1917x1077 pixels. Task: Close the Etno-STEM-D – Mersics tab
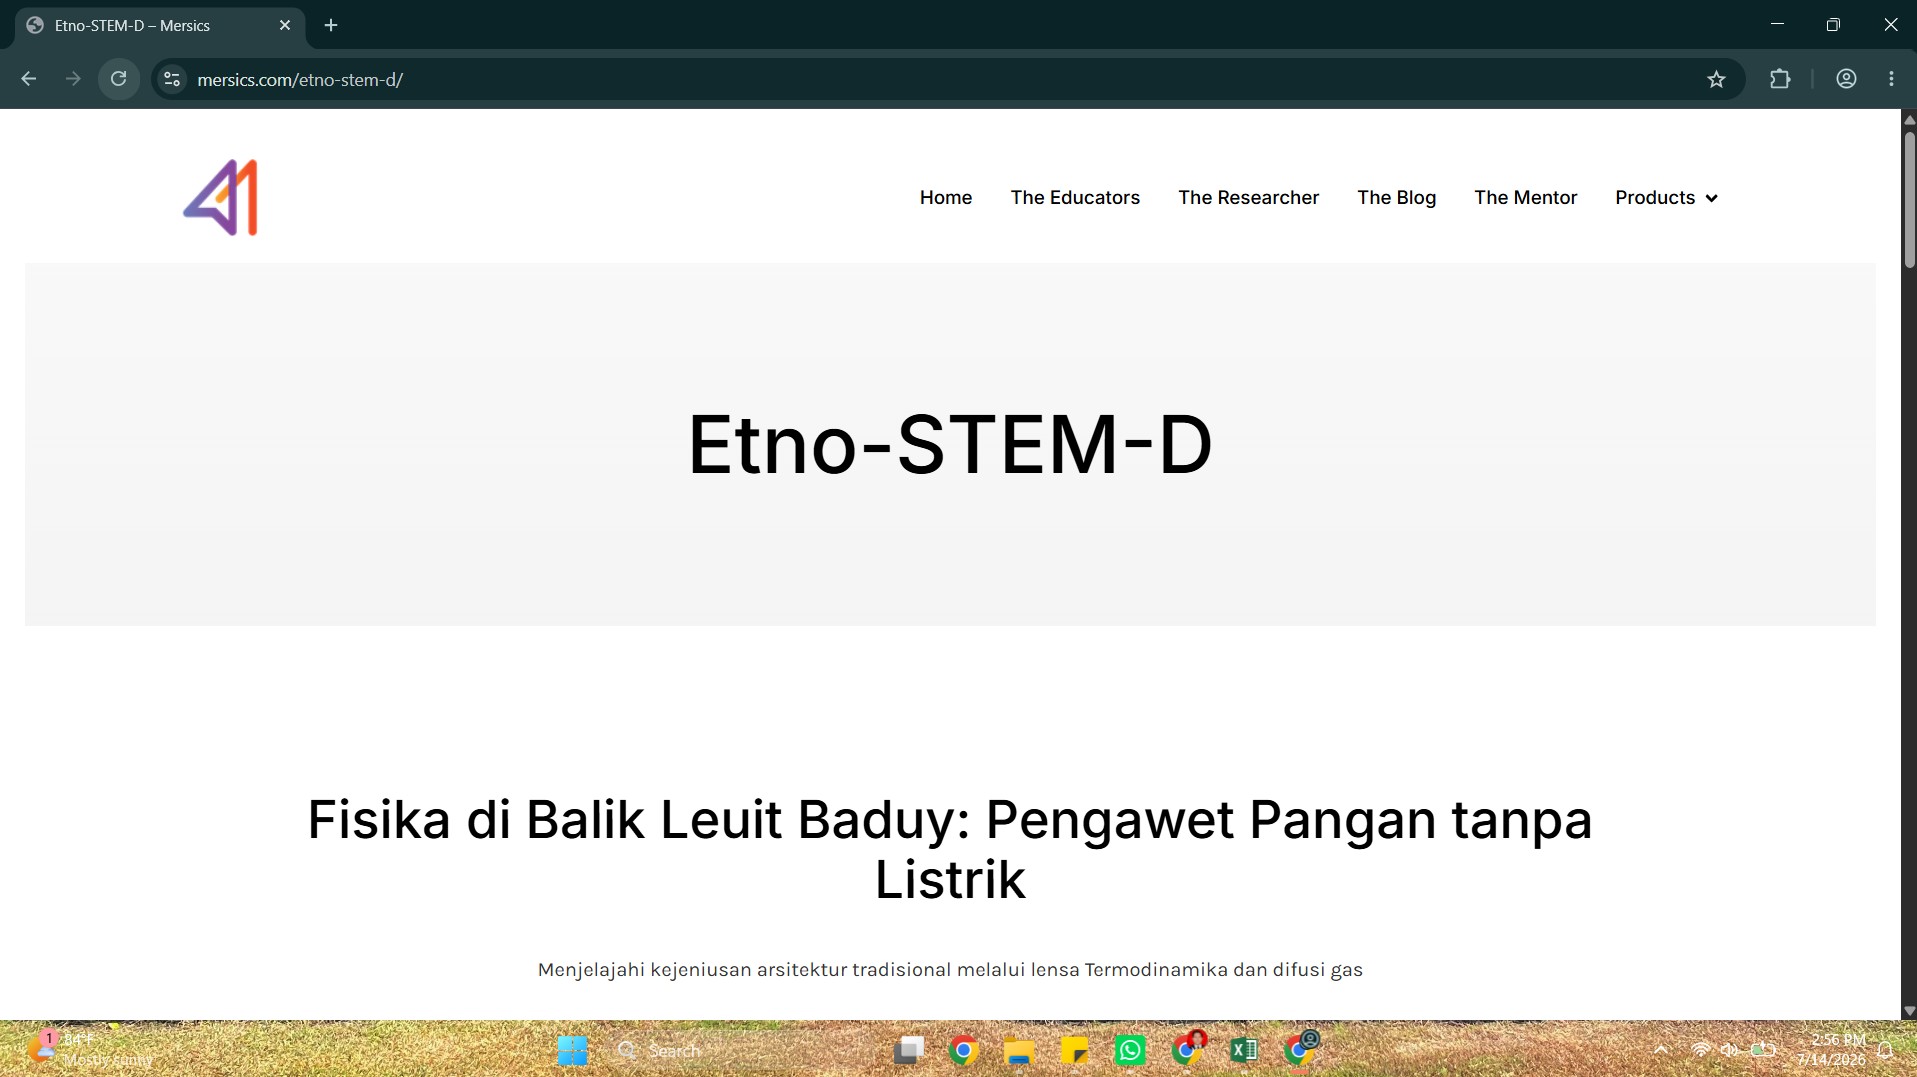coord(285,25)
